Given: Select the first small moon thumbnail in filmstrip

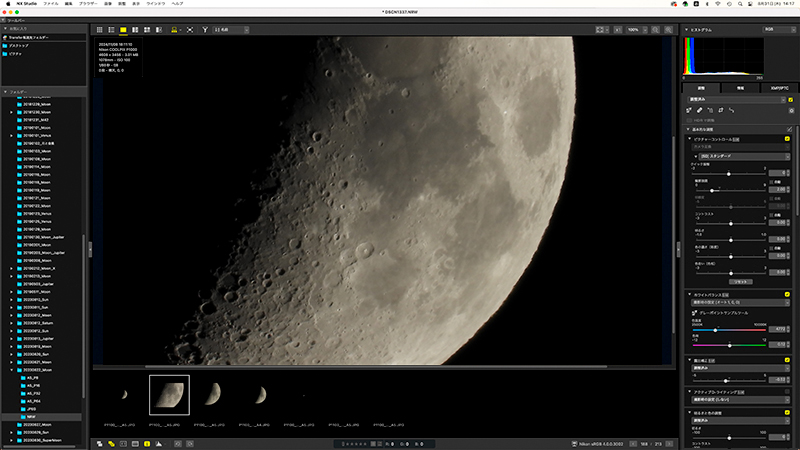Looking at the screenshot, I should coord(124,394).
